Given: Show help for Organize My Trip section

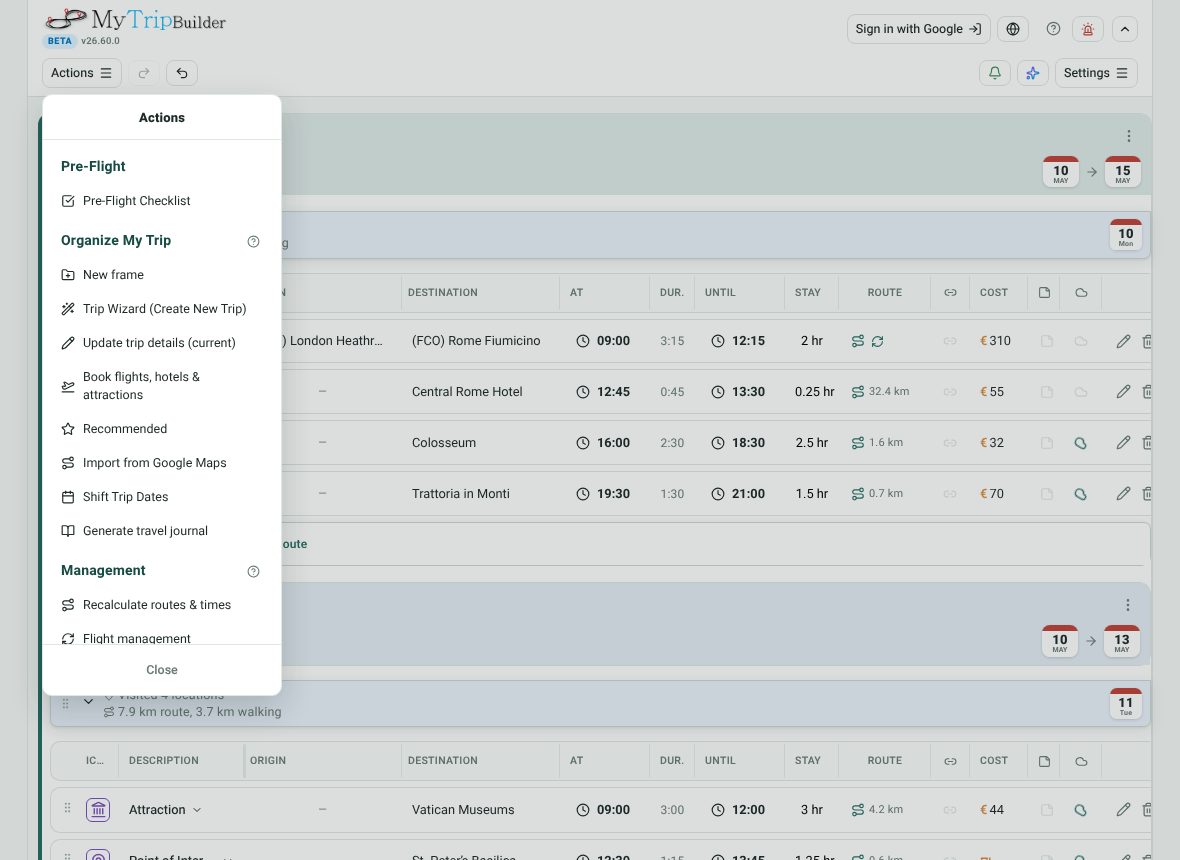Looking at the screenshot, I should (x=254, y=242).
